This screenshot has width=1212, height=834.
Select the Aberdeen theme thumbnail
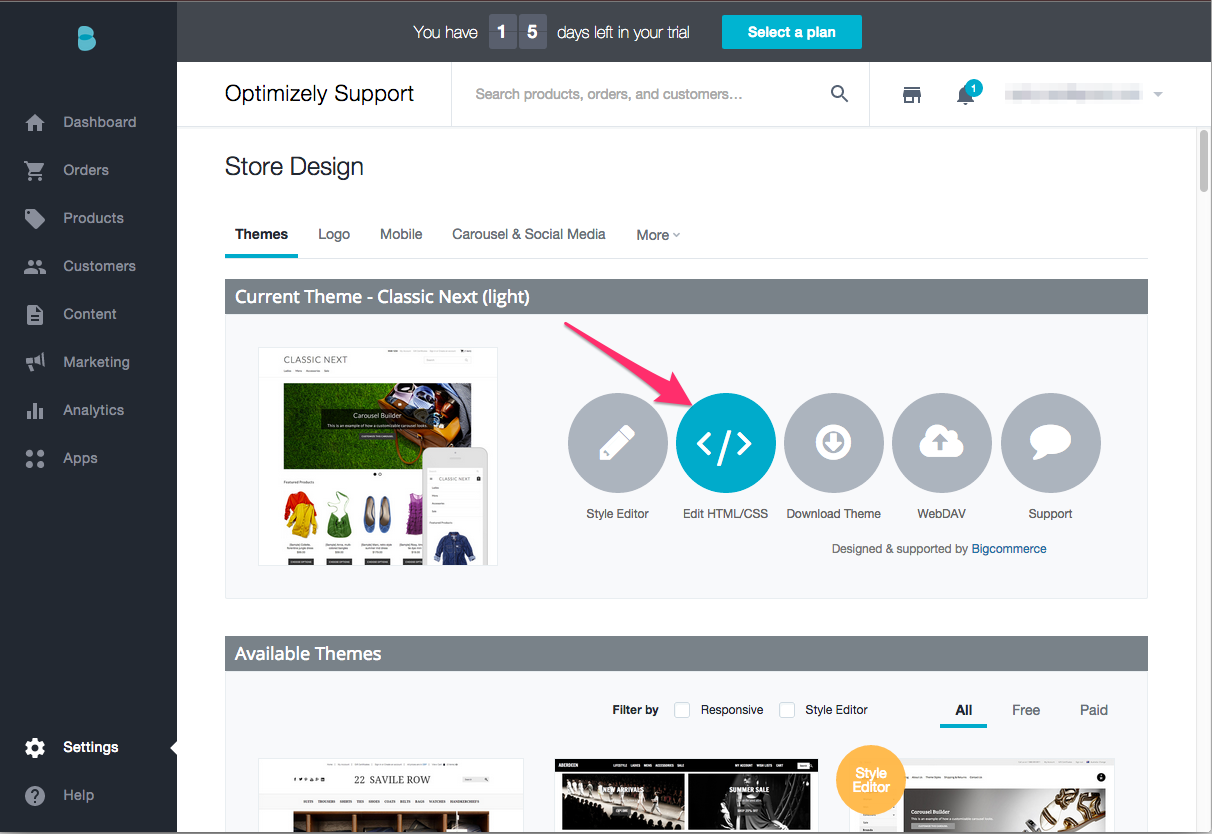point(686,795)
